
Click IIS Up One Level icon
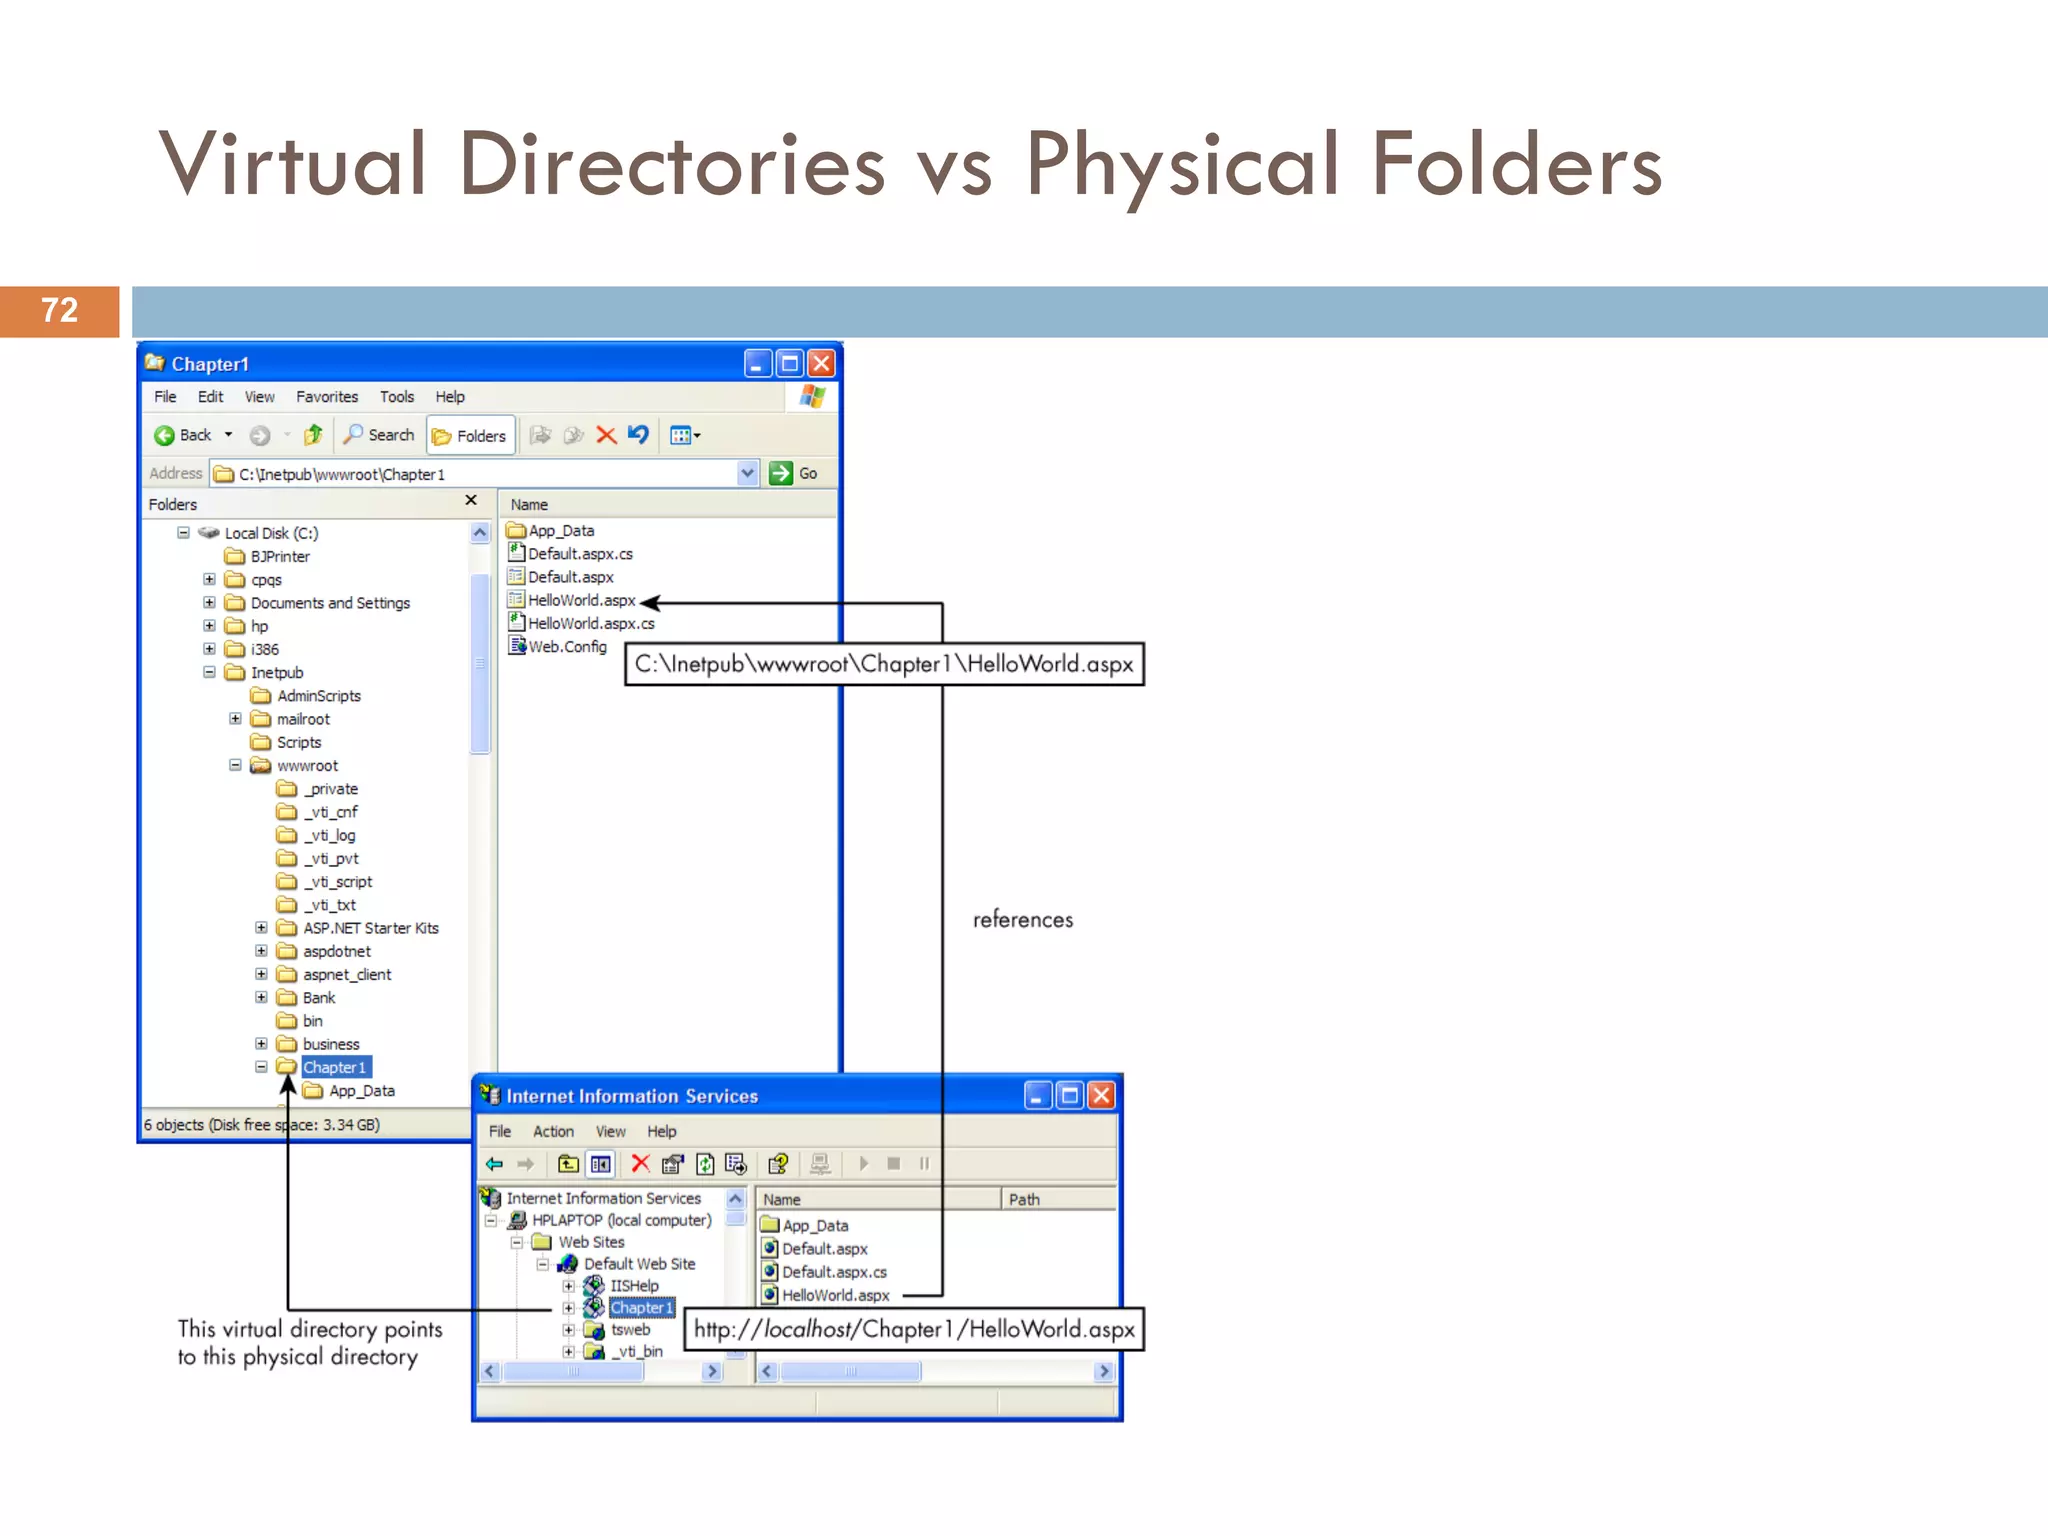coord(568,1164)
